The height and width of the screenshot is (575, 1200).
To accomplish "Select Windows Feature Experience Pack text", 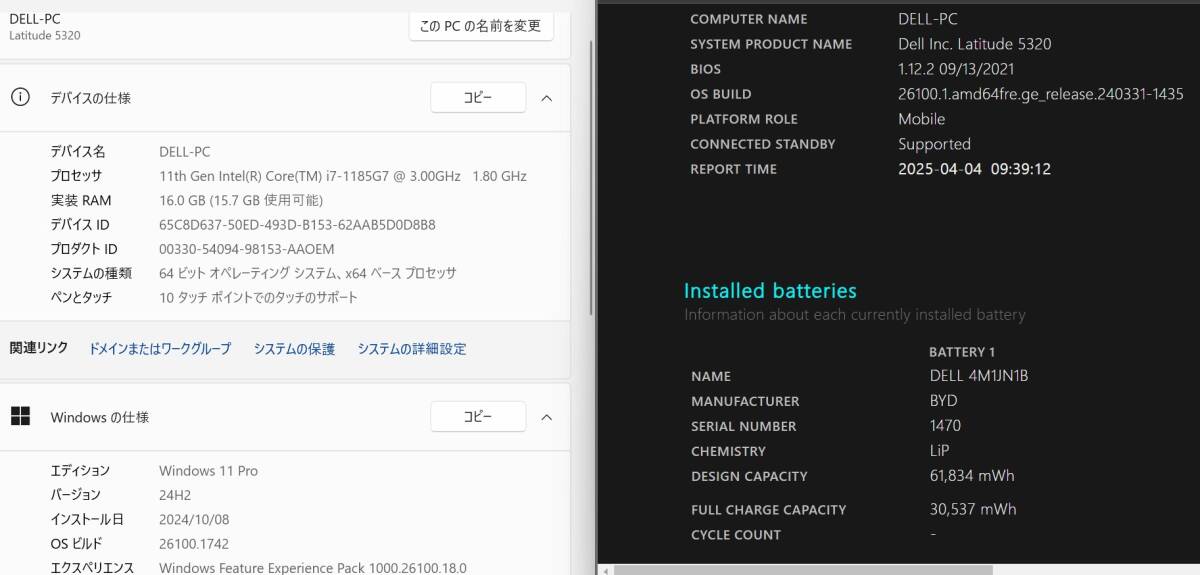I will click(x=312, y=568).
